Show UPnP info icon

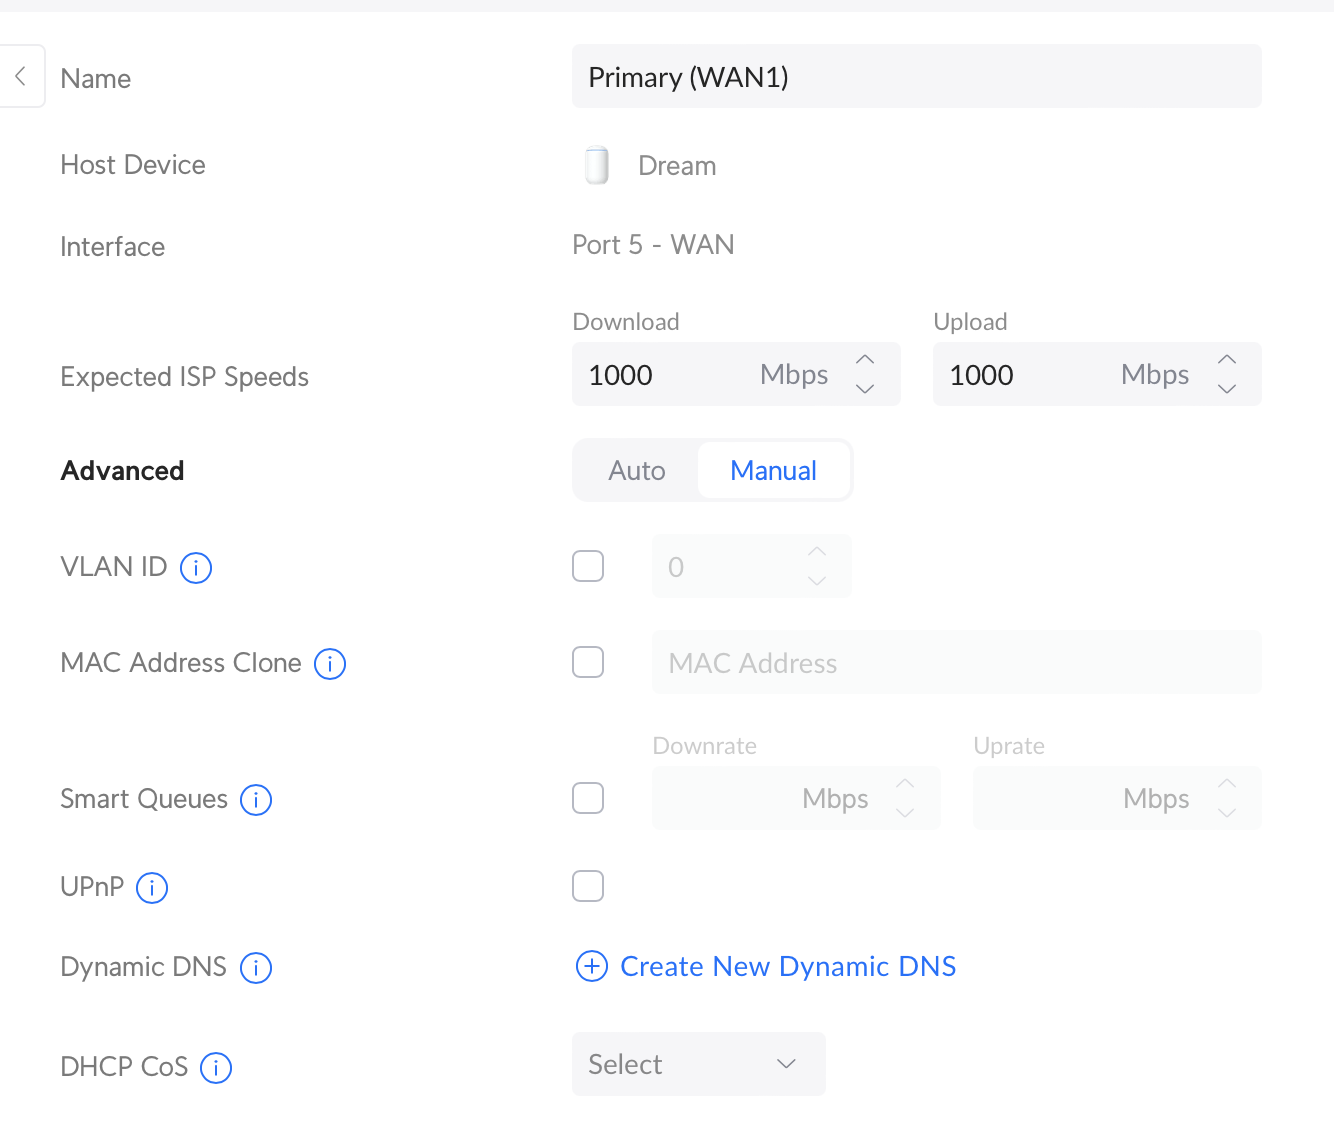pos(152,888)
